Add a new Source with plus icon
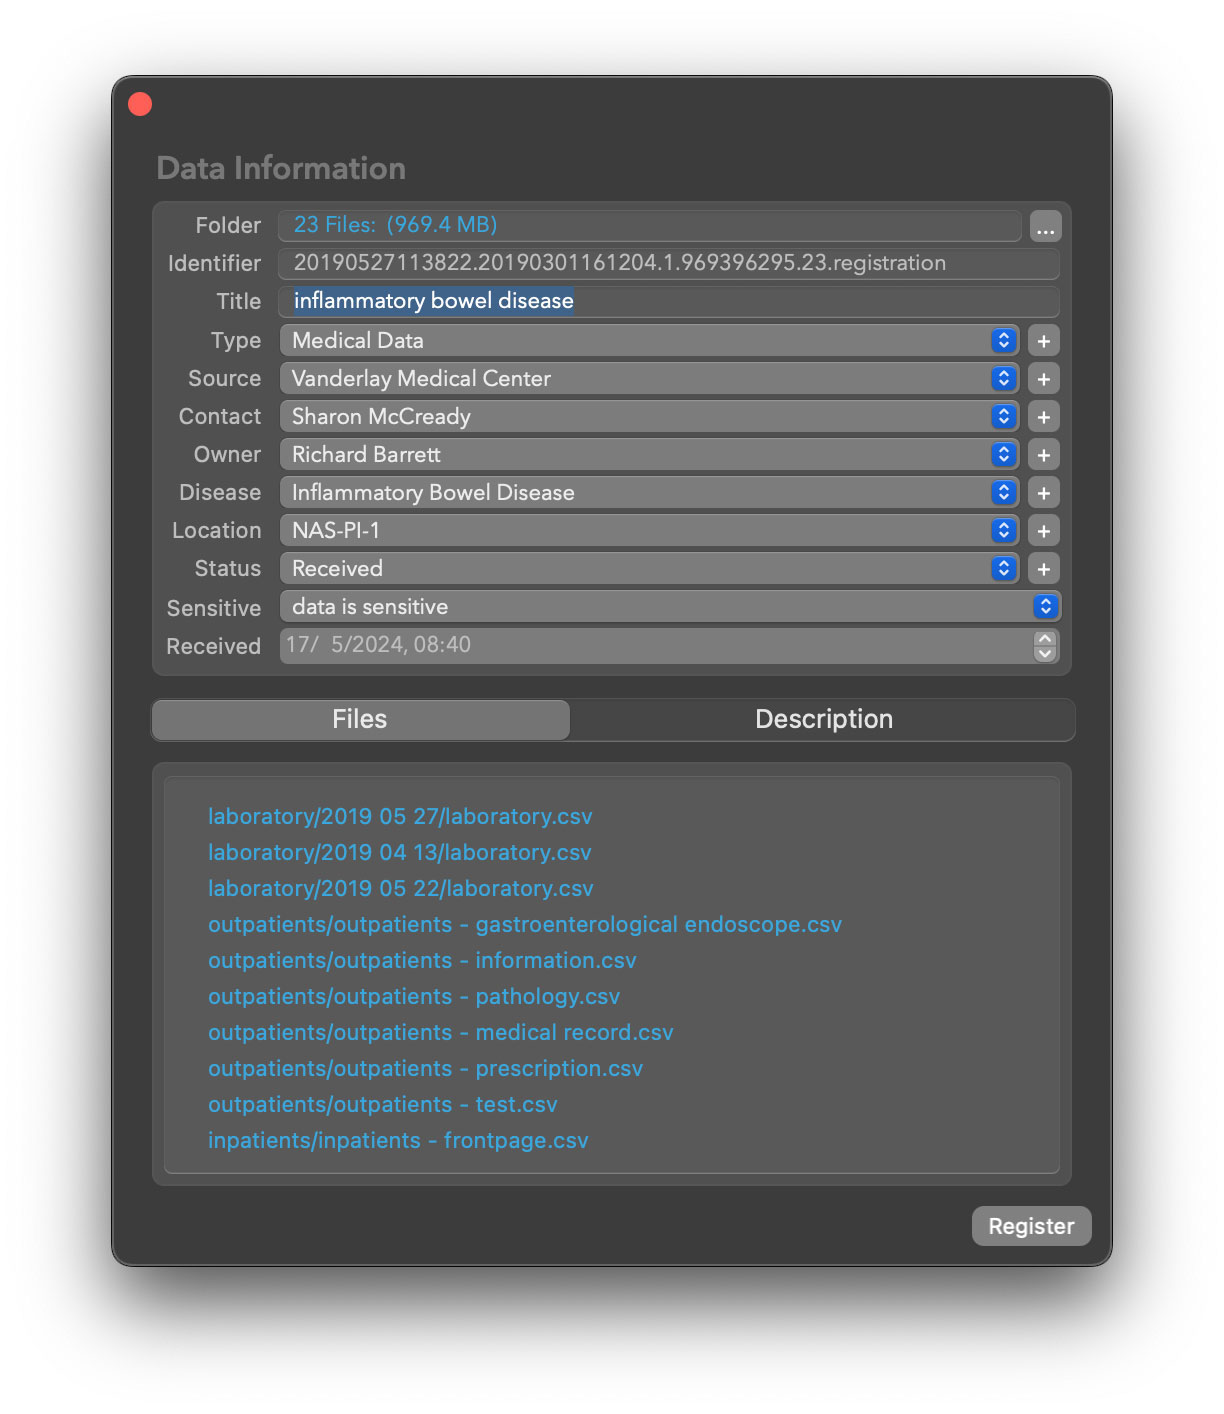 [x=1043, y=379]
